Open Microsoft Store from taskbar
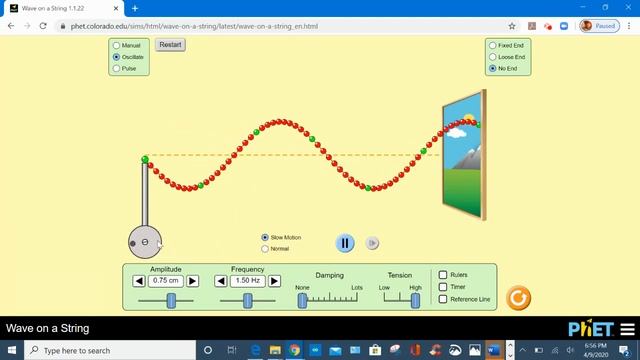This screenshot has height=360, width=640. 375,350
